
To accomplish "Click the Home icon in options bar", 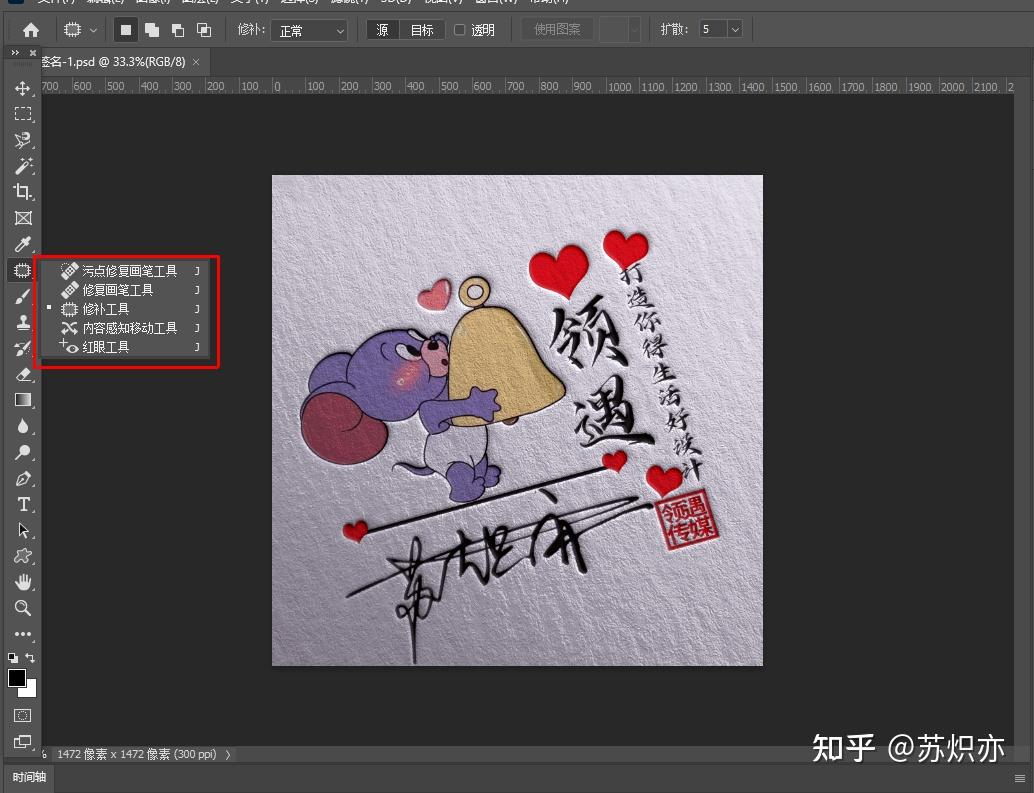I will click(30, 30).
